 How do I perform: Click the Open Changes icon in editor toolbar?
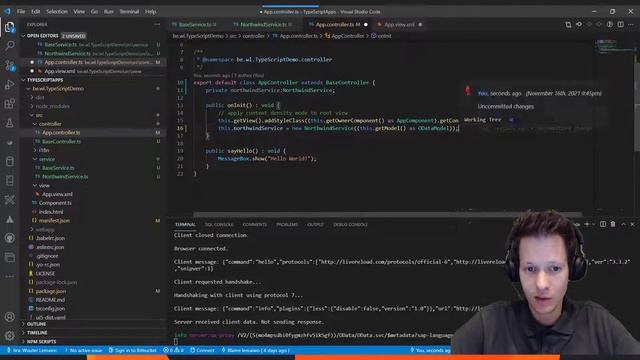coord(568,24)
